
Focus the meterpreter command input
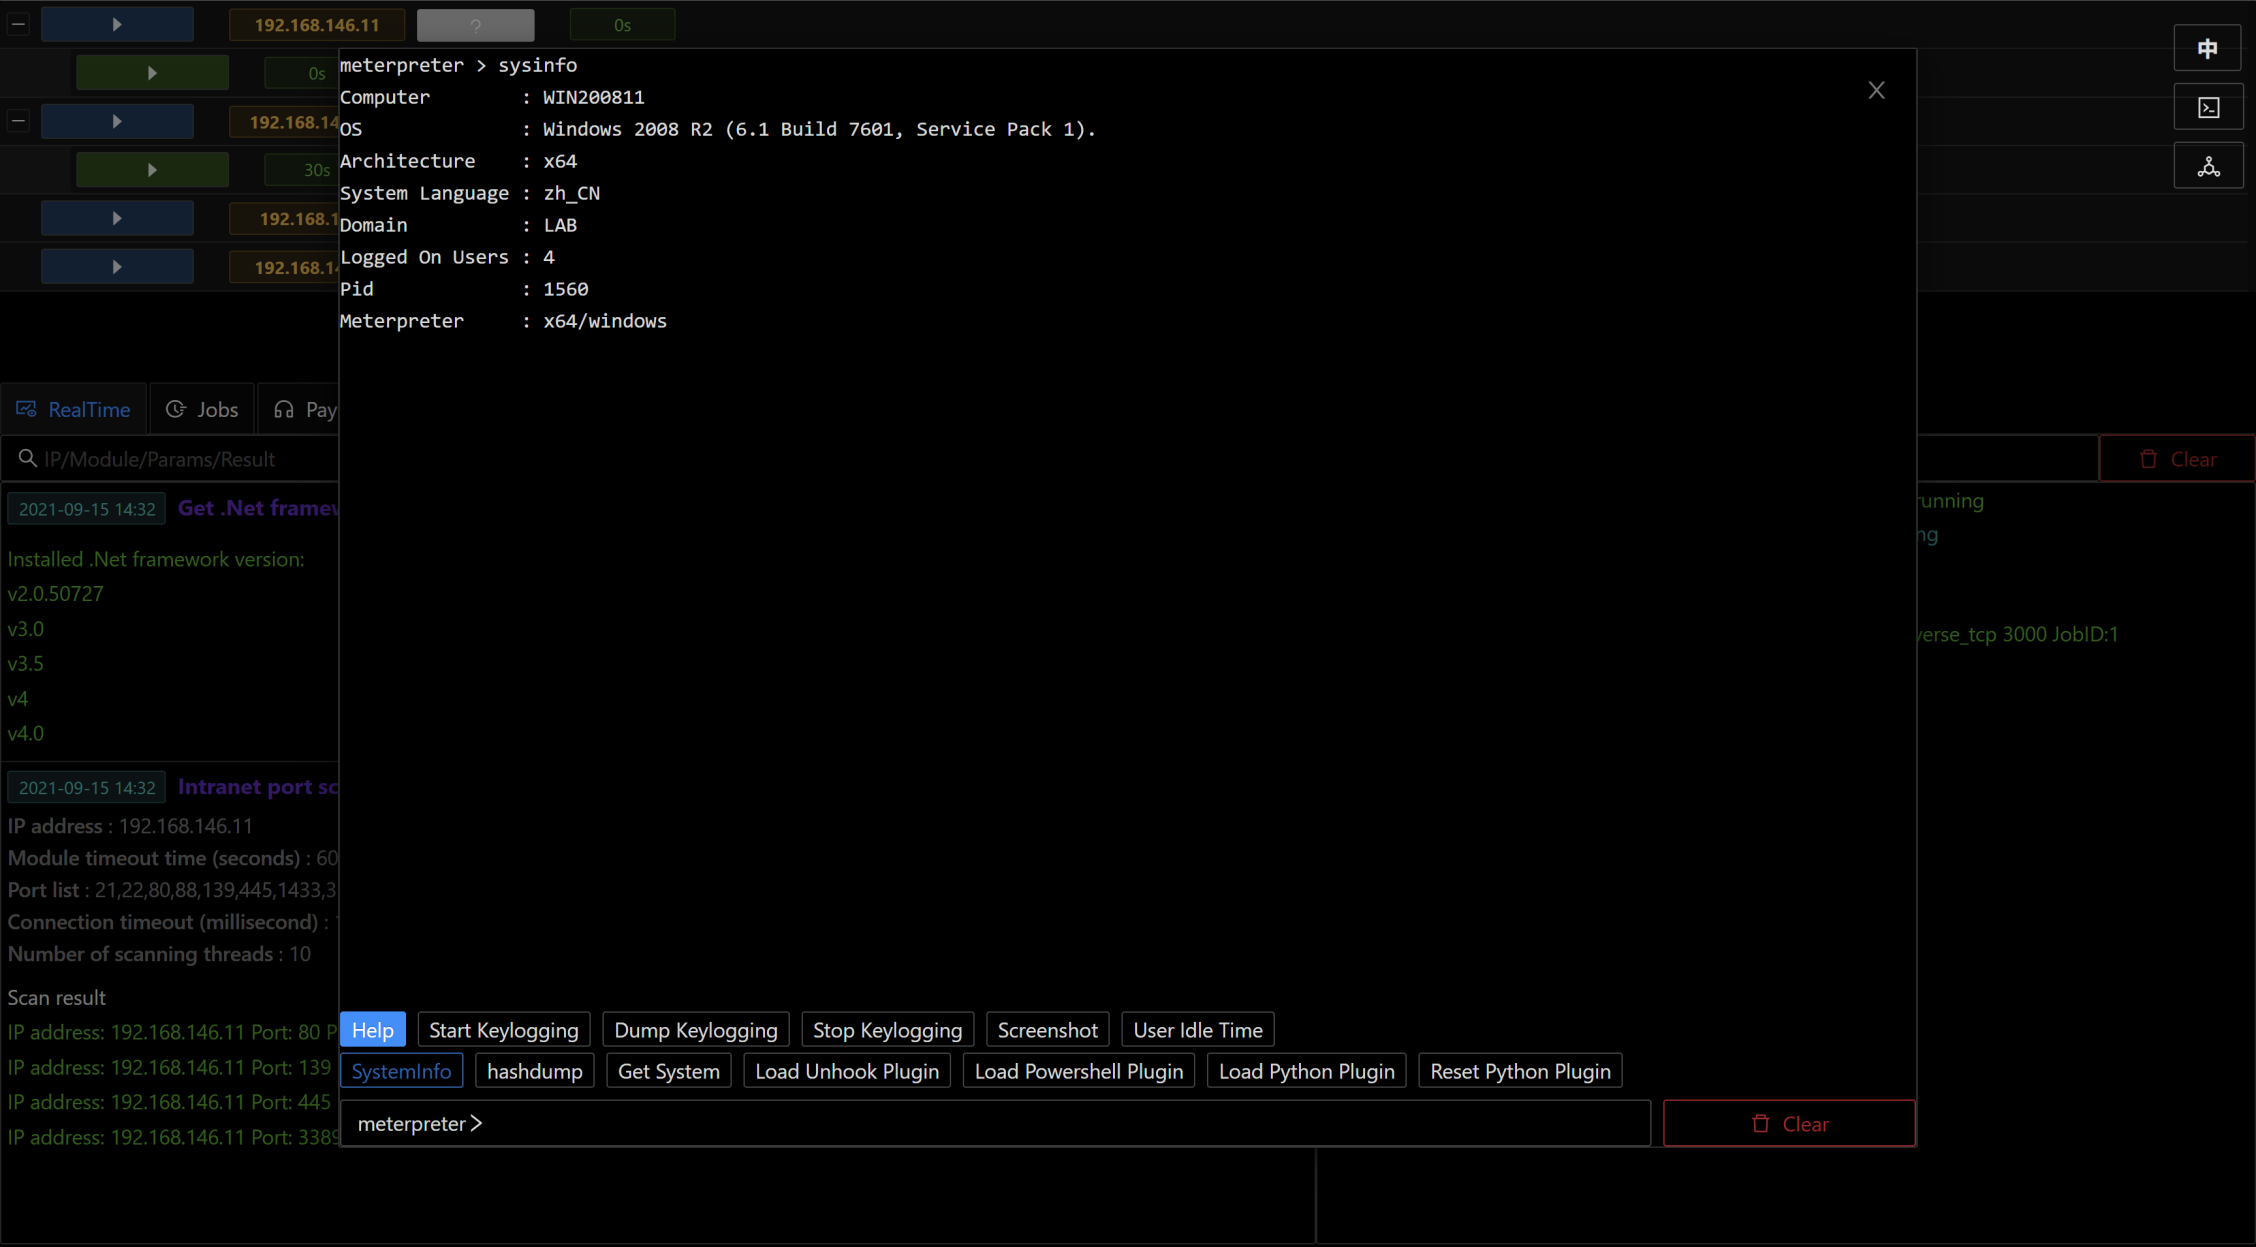pos(1000,1123)
